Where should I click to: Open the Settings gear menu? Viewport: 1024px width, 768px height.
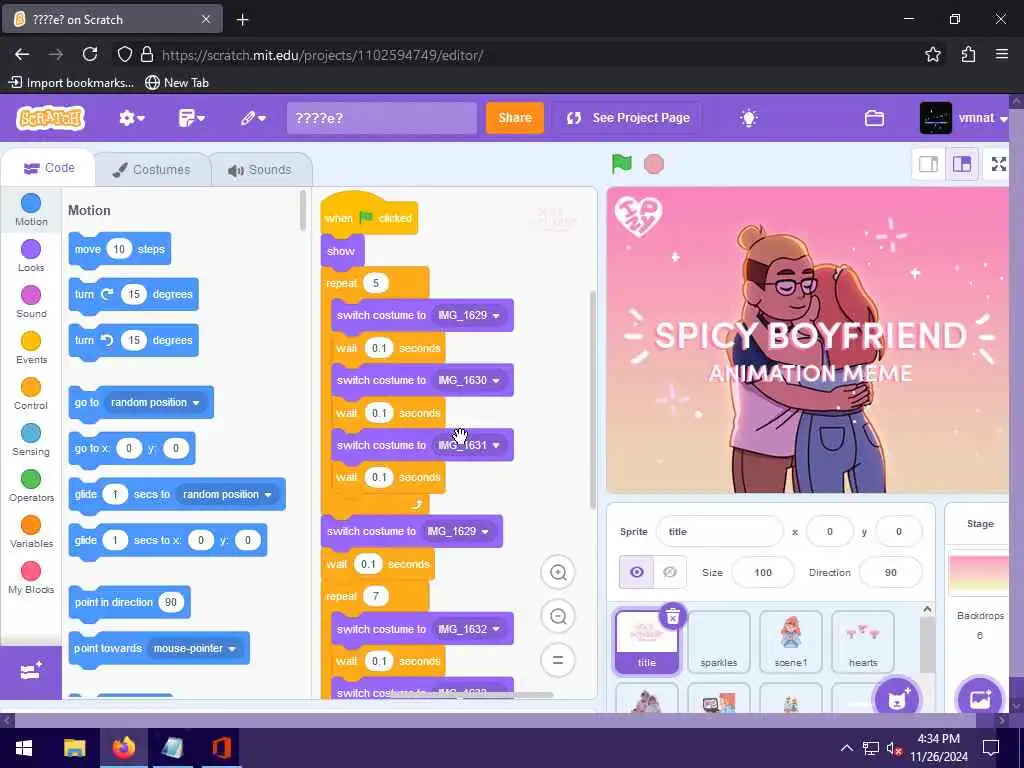(x=131, y=118)
